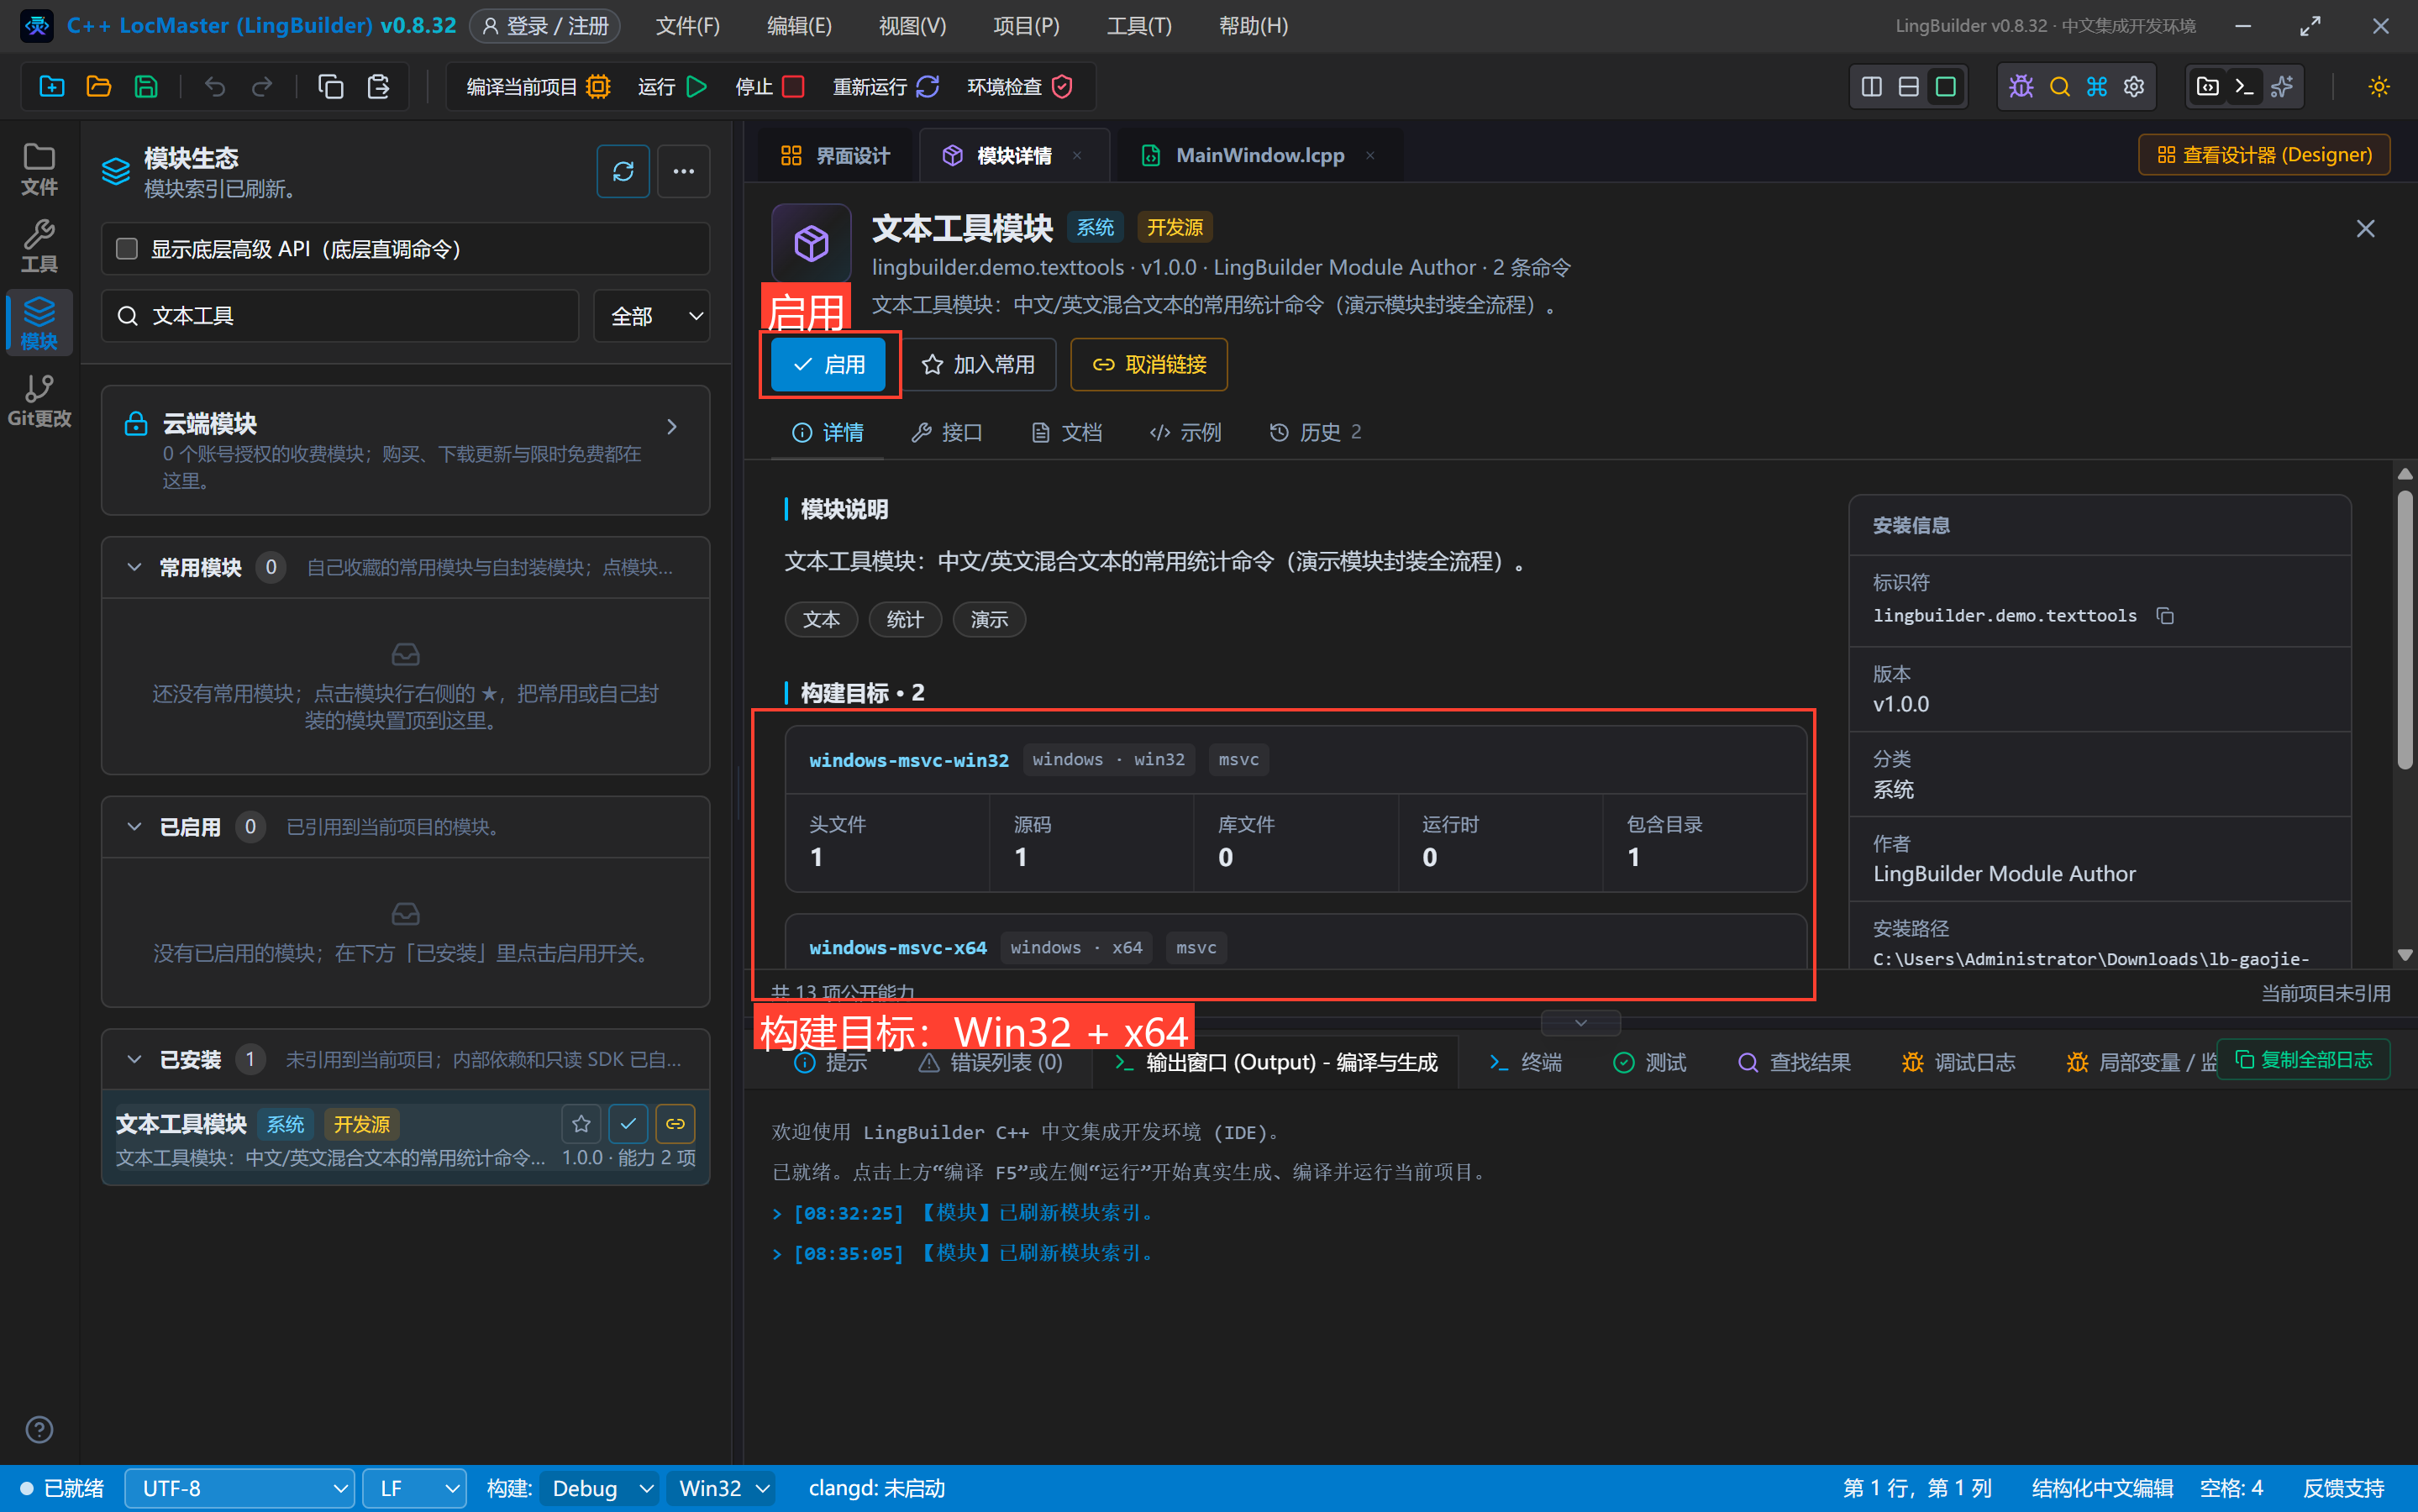The width and height of the screenshot is (2418, 1512).
Task: Click 登录 / 注册 button
Action: point(545,26)
